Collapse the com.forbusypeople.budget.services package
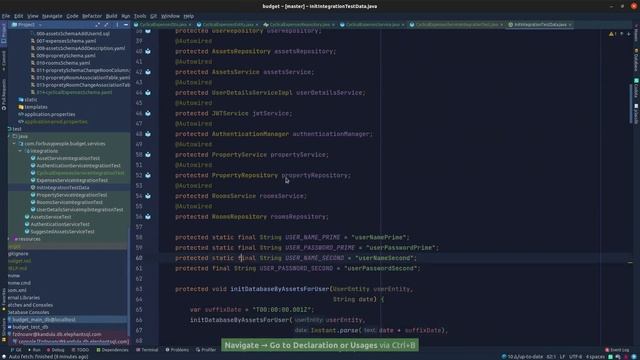Viewport: 640px width, 360px height. tap(14, 144)
